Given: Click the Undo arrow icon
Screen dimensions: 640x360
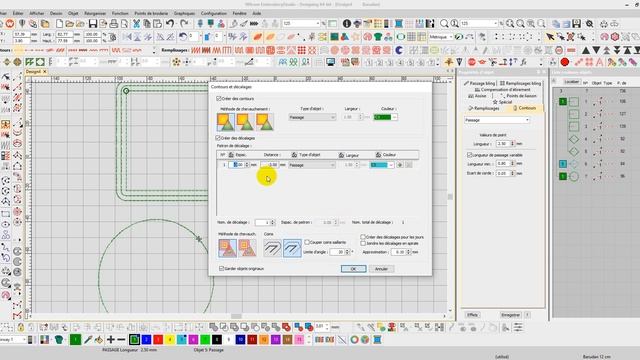Looking at the screenshot, I should tap(170, 24).
